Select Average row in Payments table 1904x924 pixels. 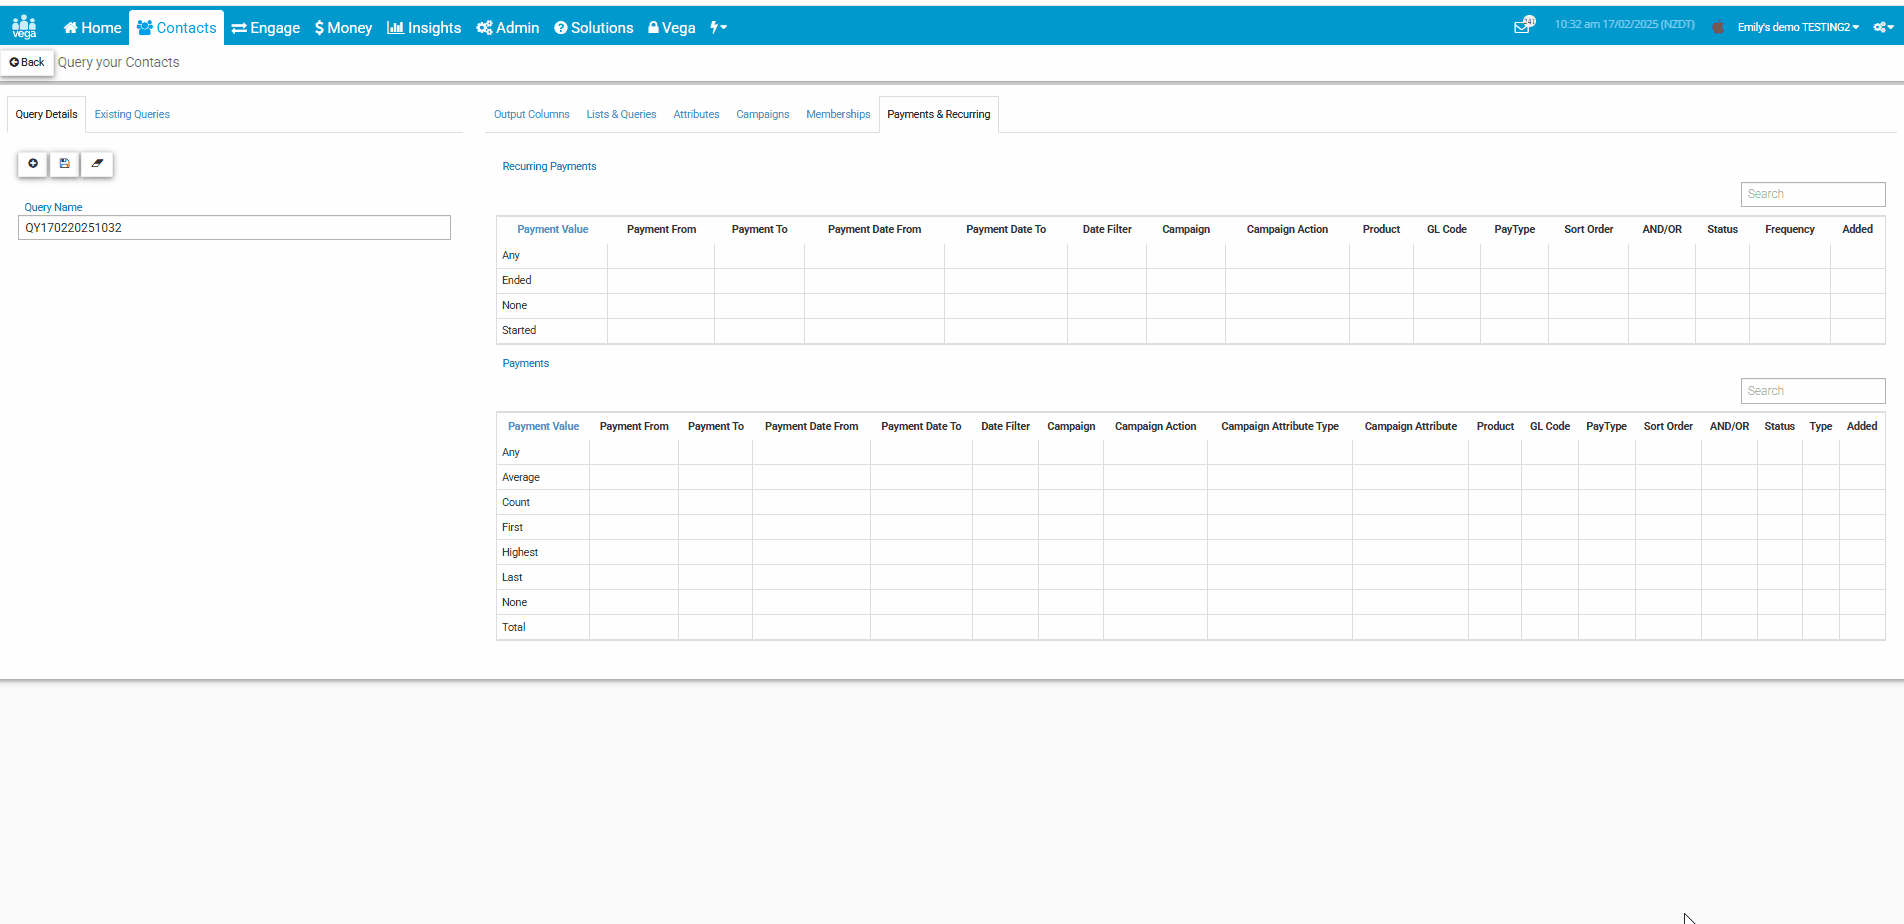click(1190, 478)
